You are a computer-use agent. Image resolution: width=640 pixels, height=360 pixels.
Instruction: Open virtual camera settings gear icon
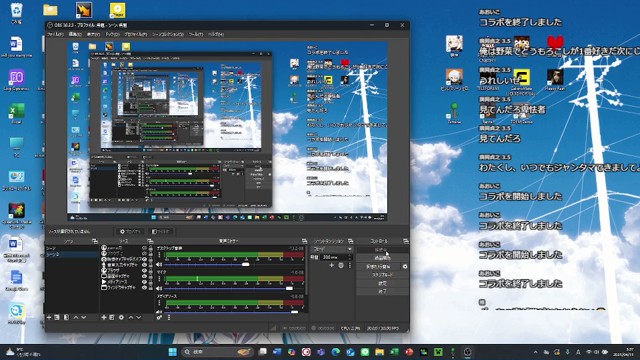[x=405, y=267]
